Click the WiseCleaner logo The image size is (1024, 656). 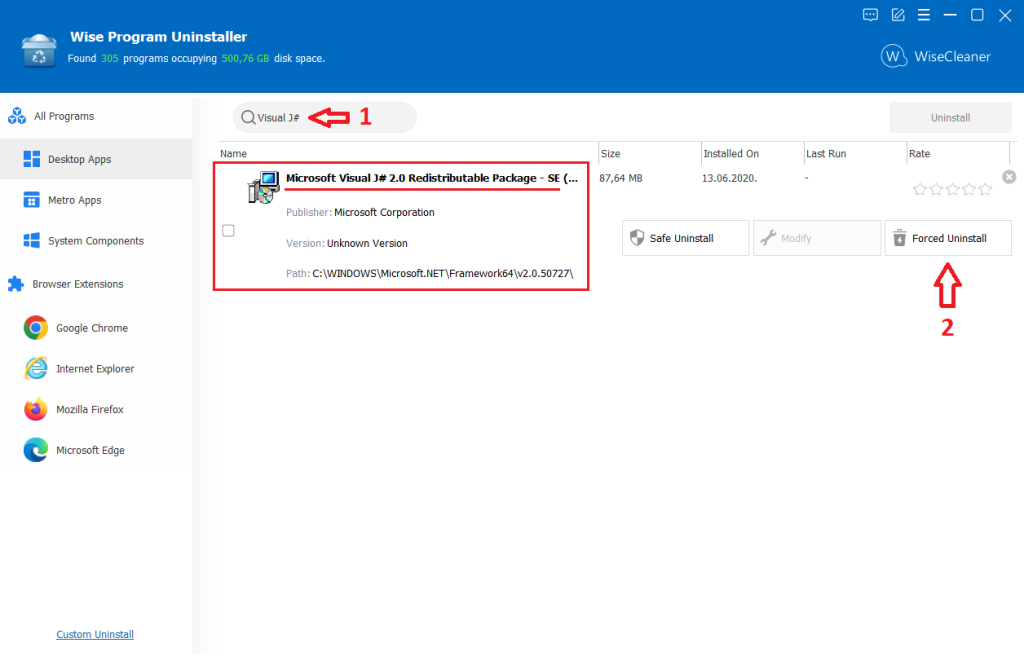[x=935, y=56]
